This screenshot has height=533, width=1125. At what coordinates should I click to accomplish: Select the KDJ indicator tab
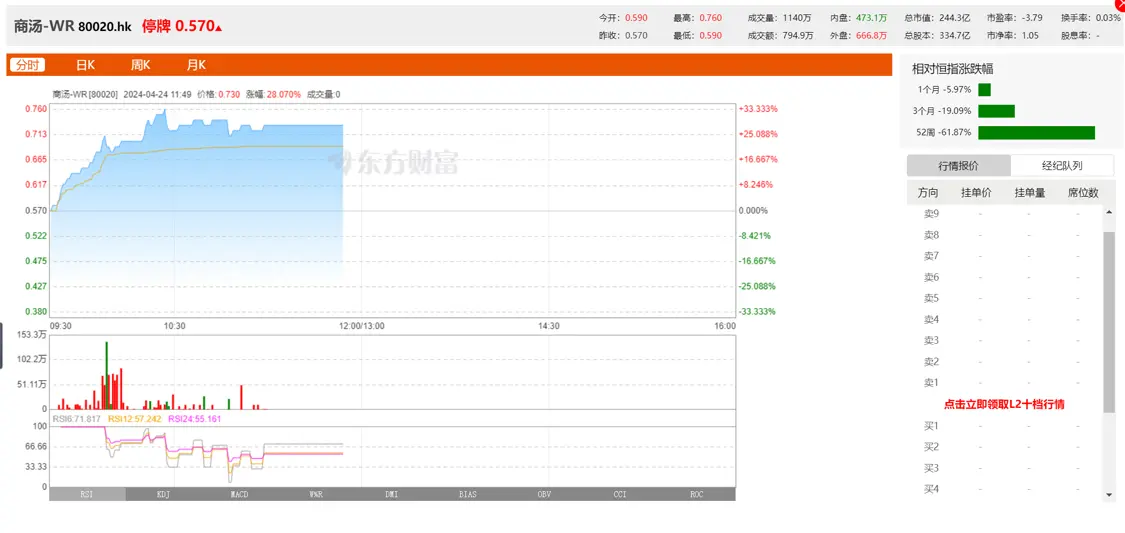pos(164,494)
